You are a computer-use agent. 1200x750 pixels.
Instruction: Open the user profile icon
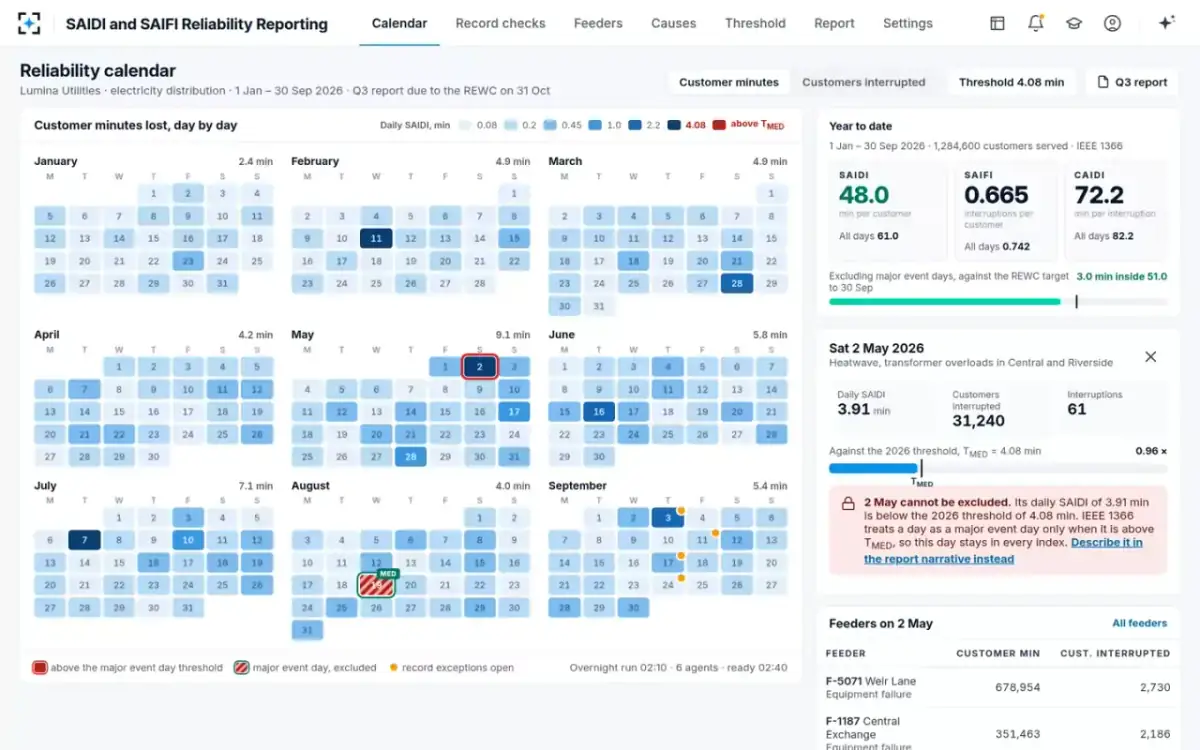(x=1112, y=23)
